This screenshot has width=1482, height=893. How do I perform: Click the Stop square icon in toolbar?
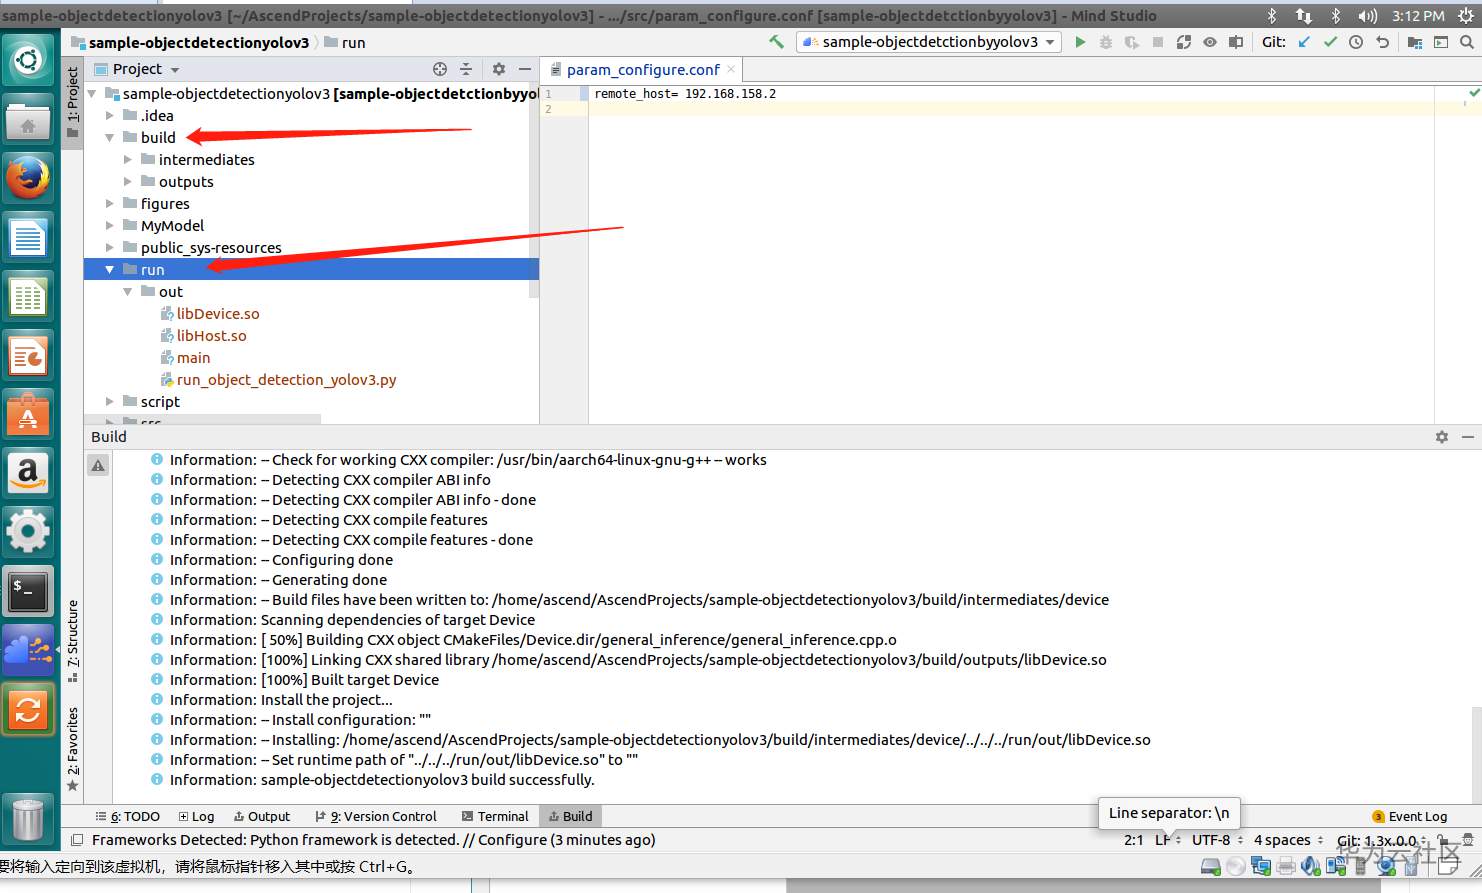click(x=1158, y=42)
